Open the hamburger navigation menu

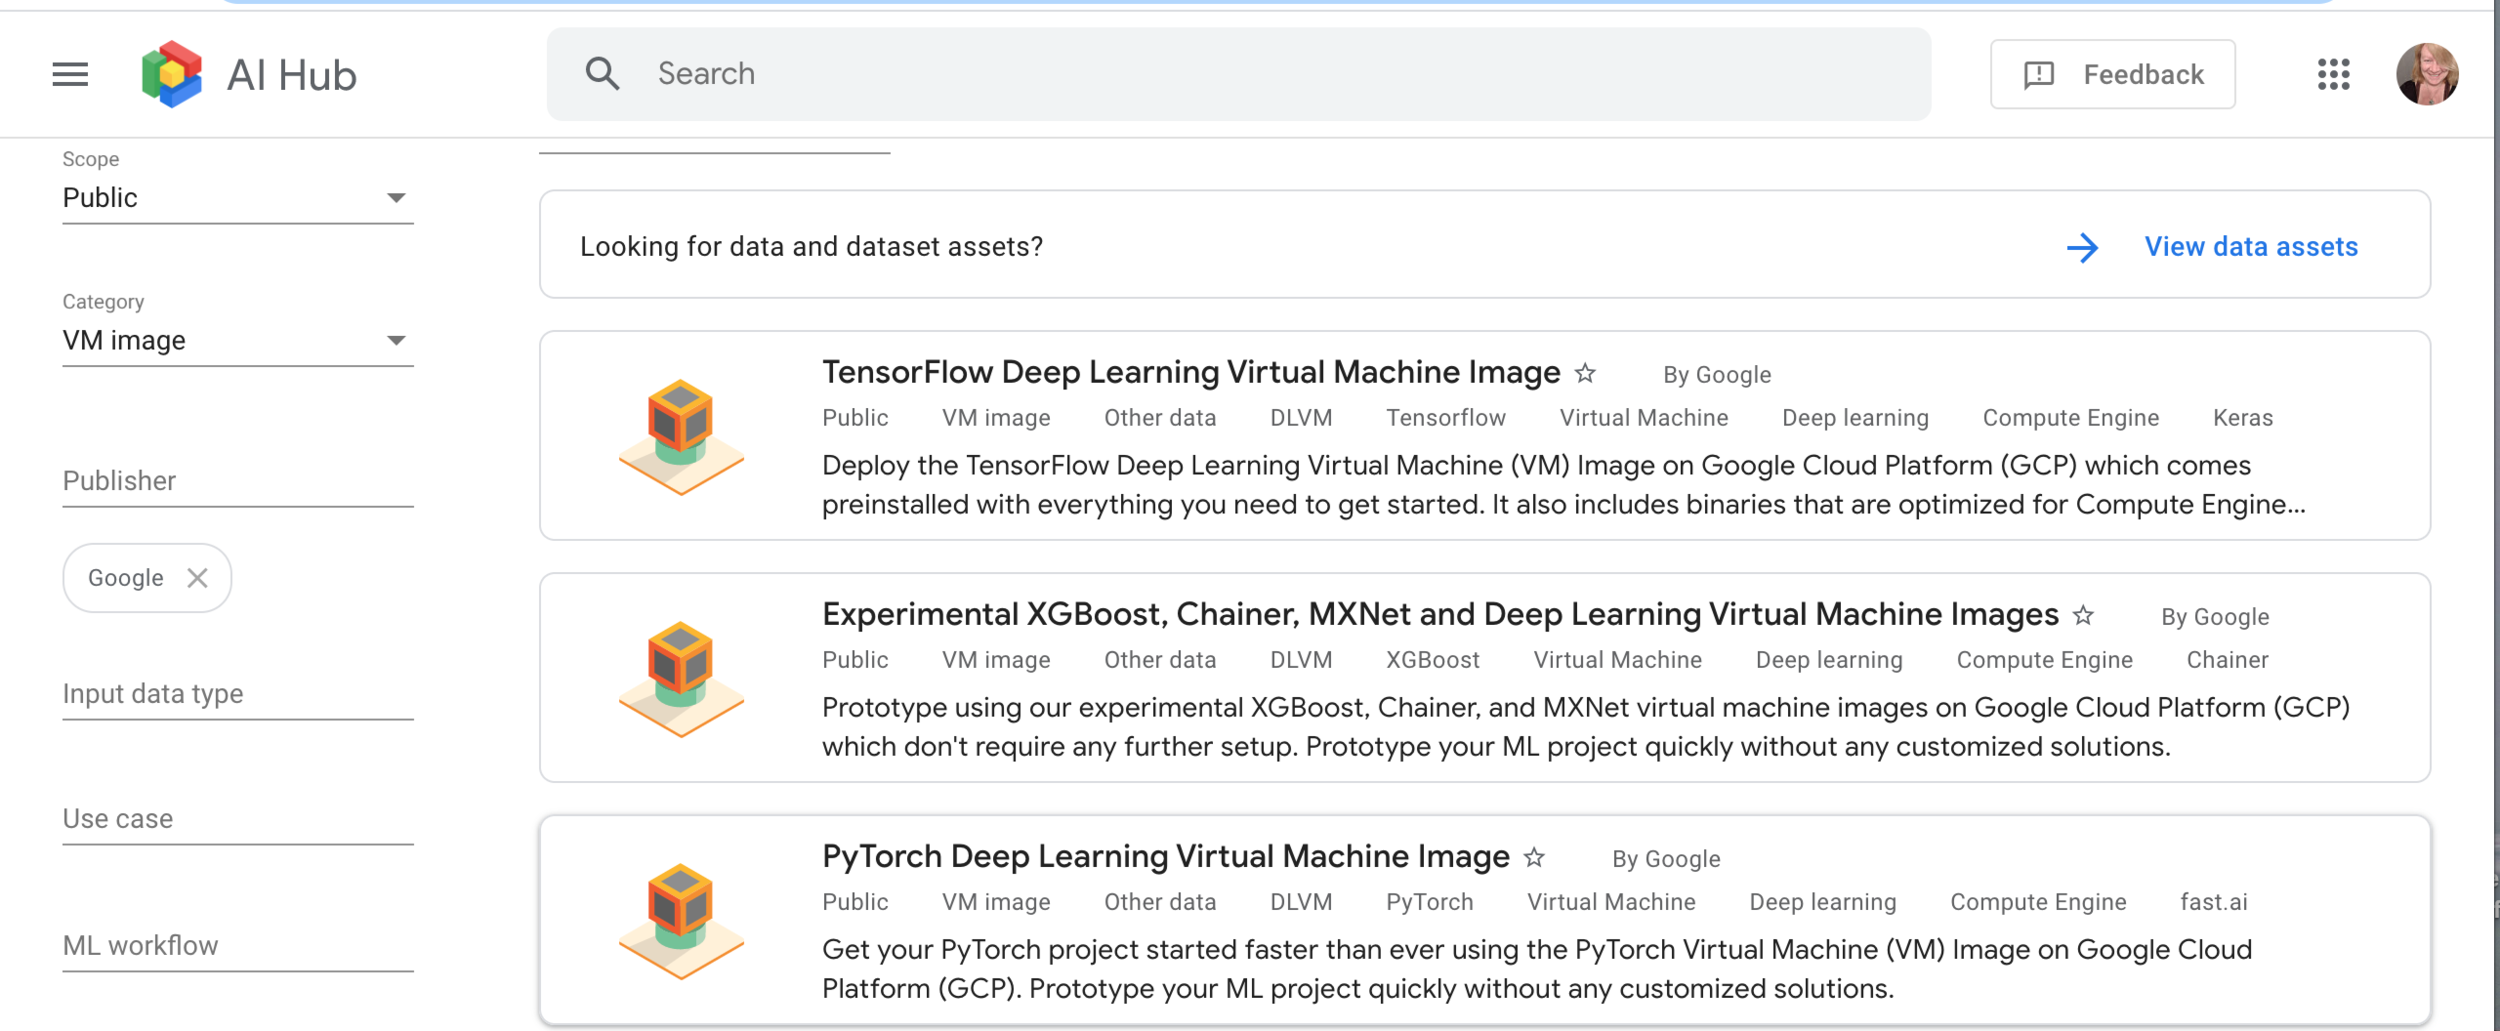pos(70,74)
